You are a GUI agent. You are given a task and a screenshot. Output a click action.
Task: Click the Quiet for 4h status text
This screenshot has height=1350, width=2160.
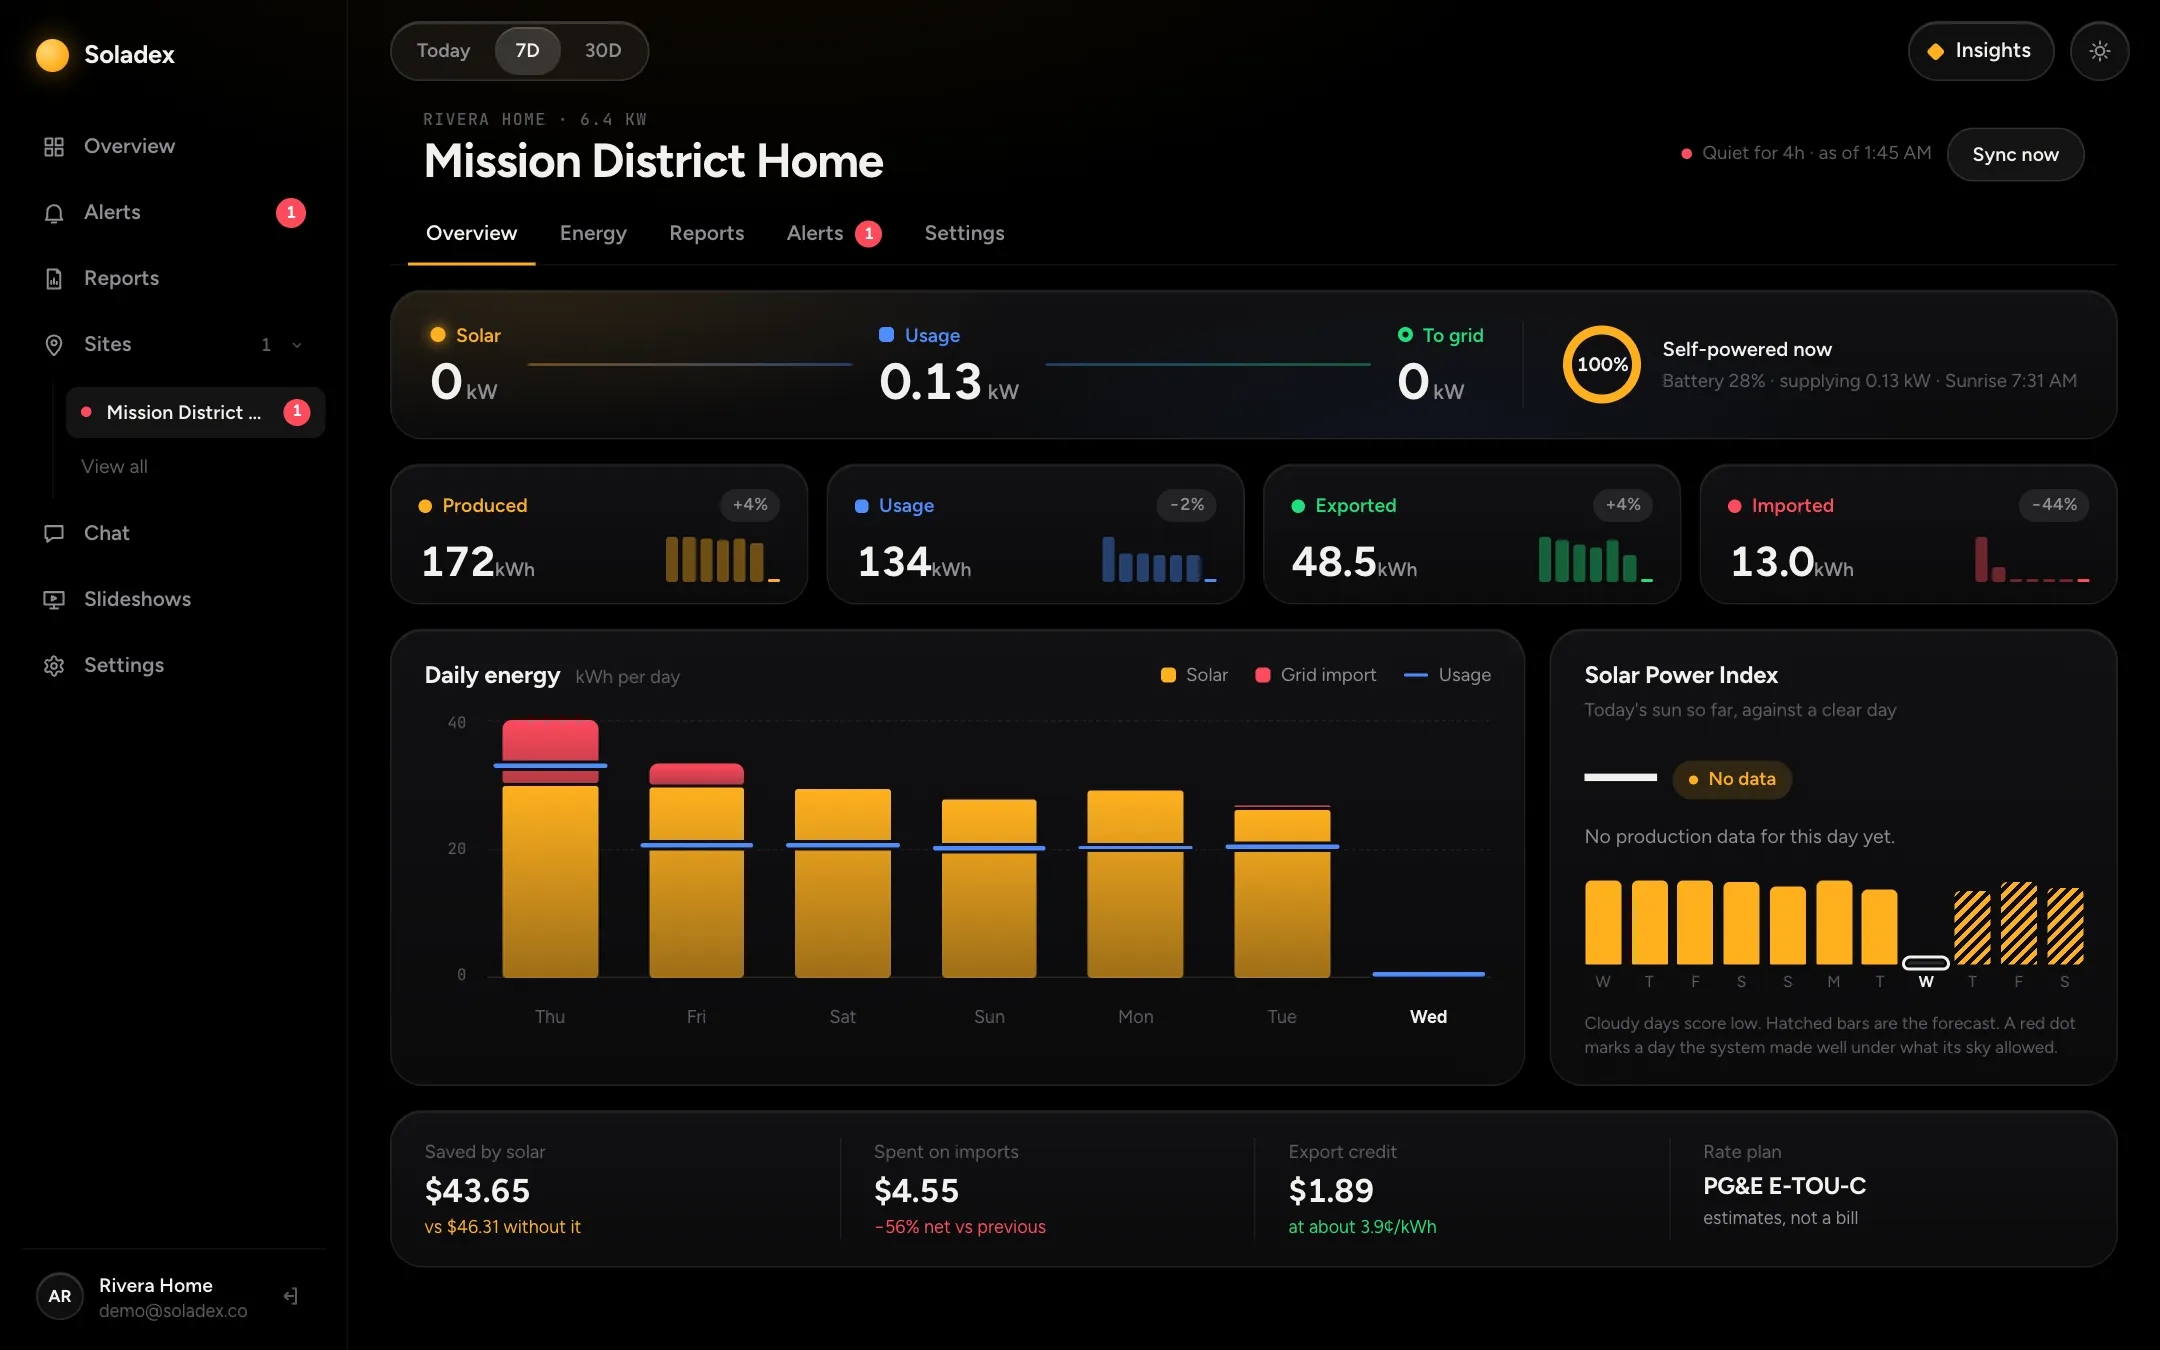[1817, 153]
